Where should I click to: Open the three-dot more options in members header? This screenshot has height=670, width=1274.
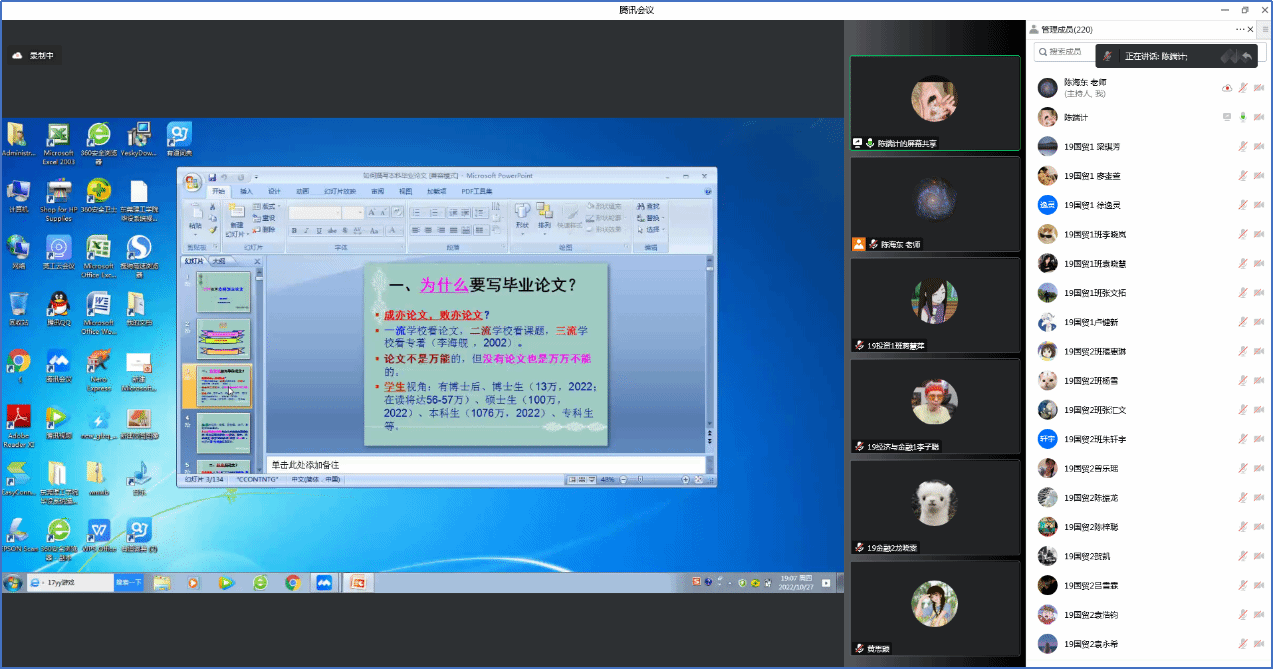coord(1240,30)
